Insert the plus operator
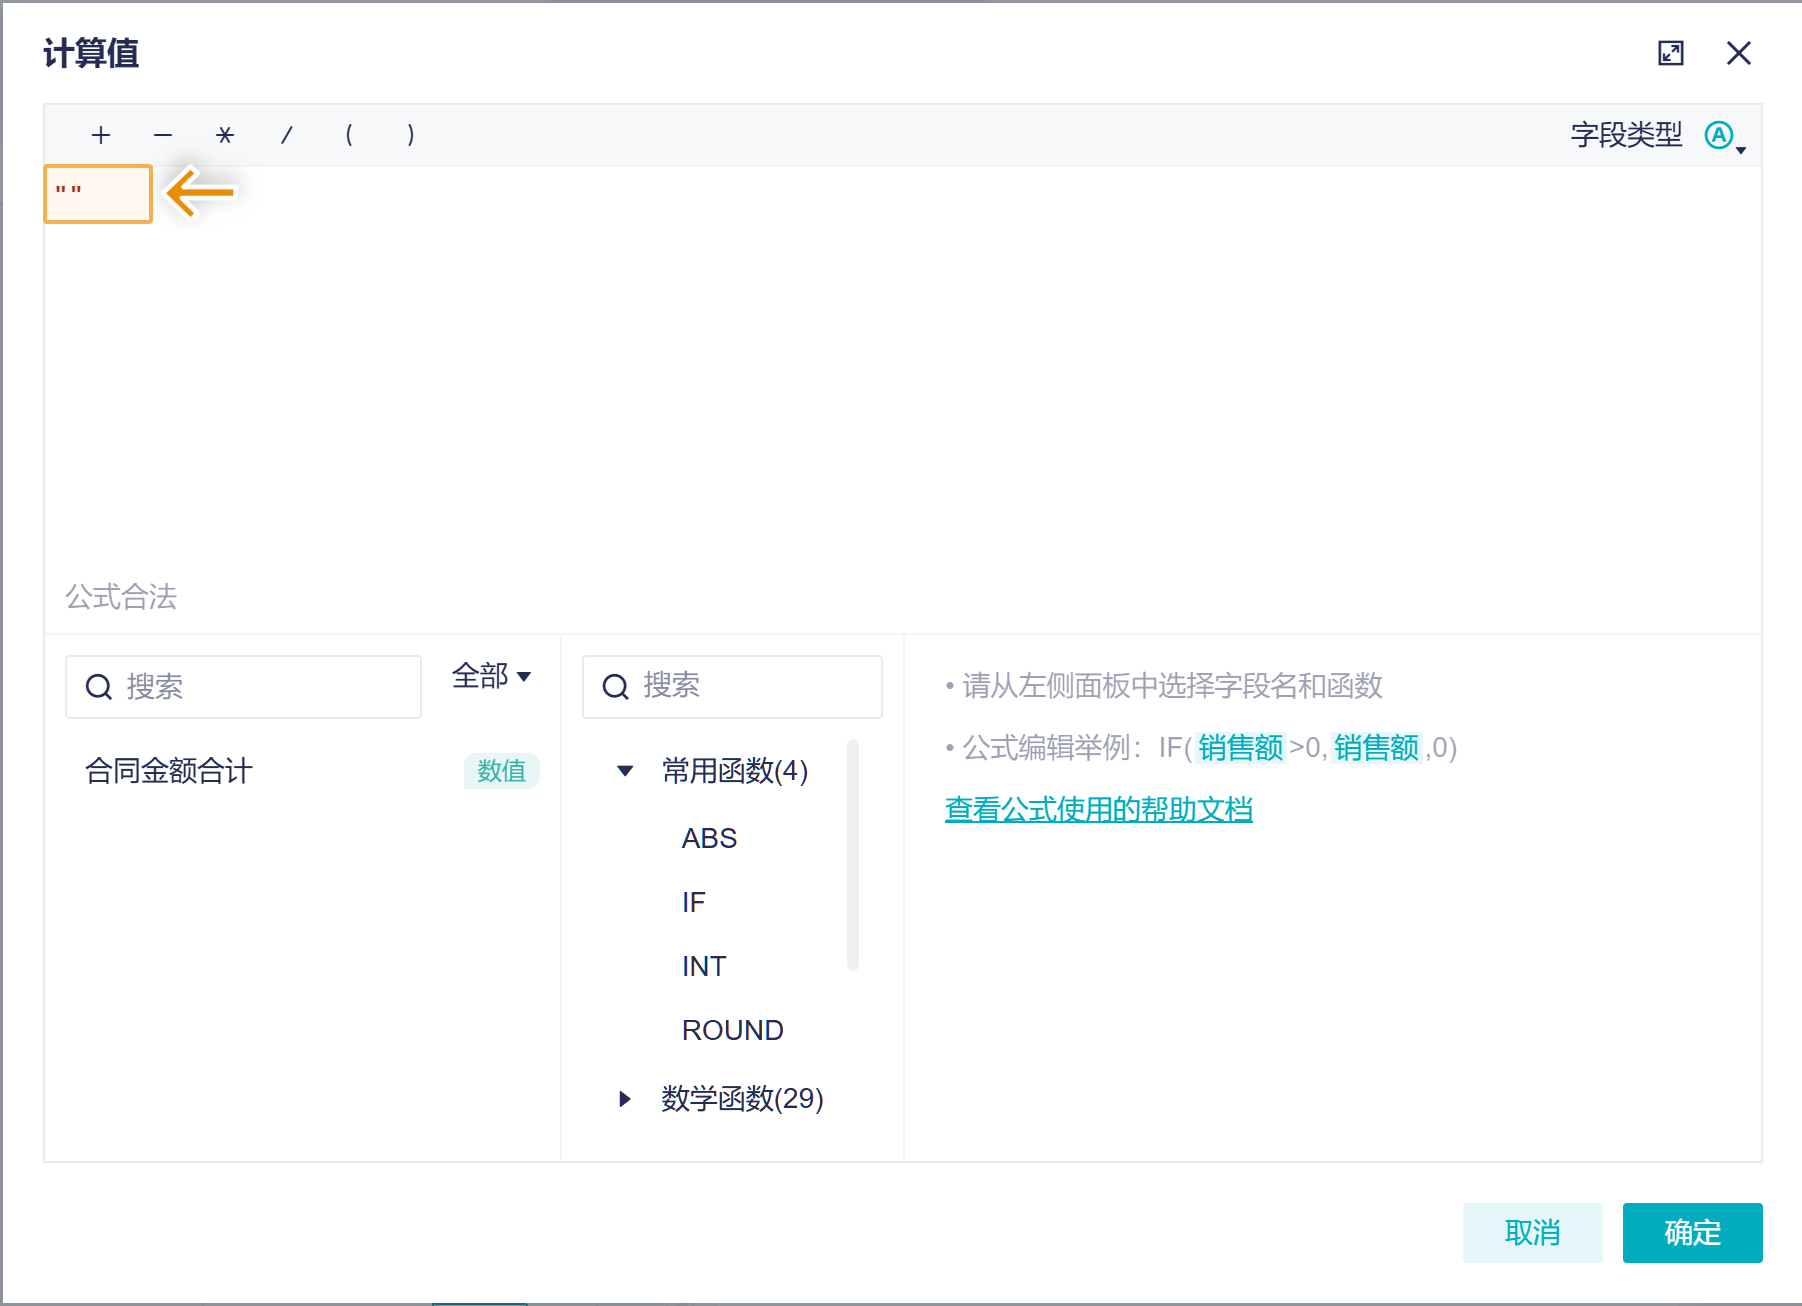1802x1306 pixels. [x=101, y=135]
